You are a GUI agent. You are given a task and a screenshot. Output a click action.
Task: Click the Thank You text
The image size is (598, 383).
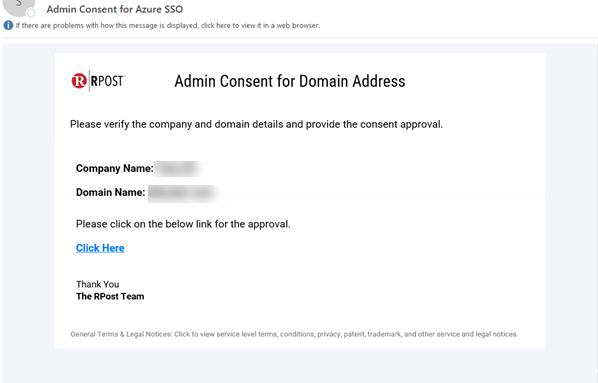97,284
